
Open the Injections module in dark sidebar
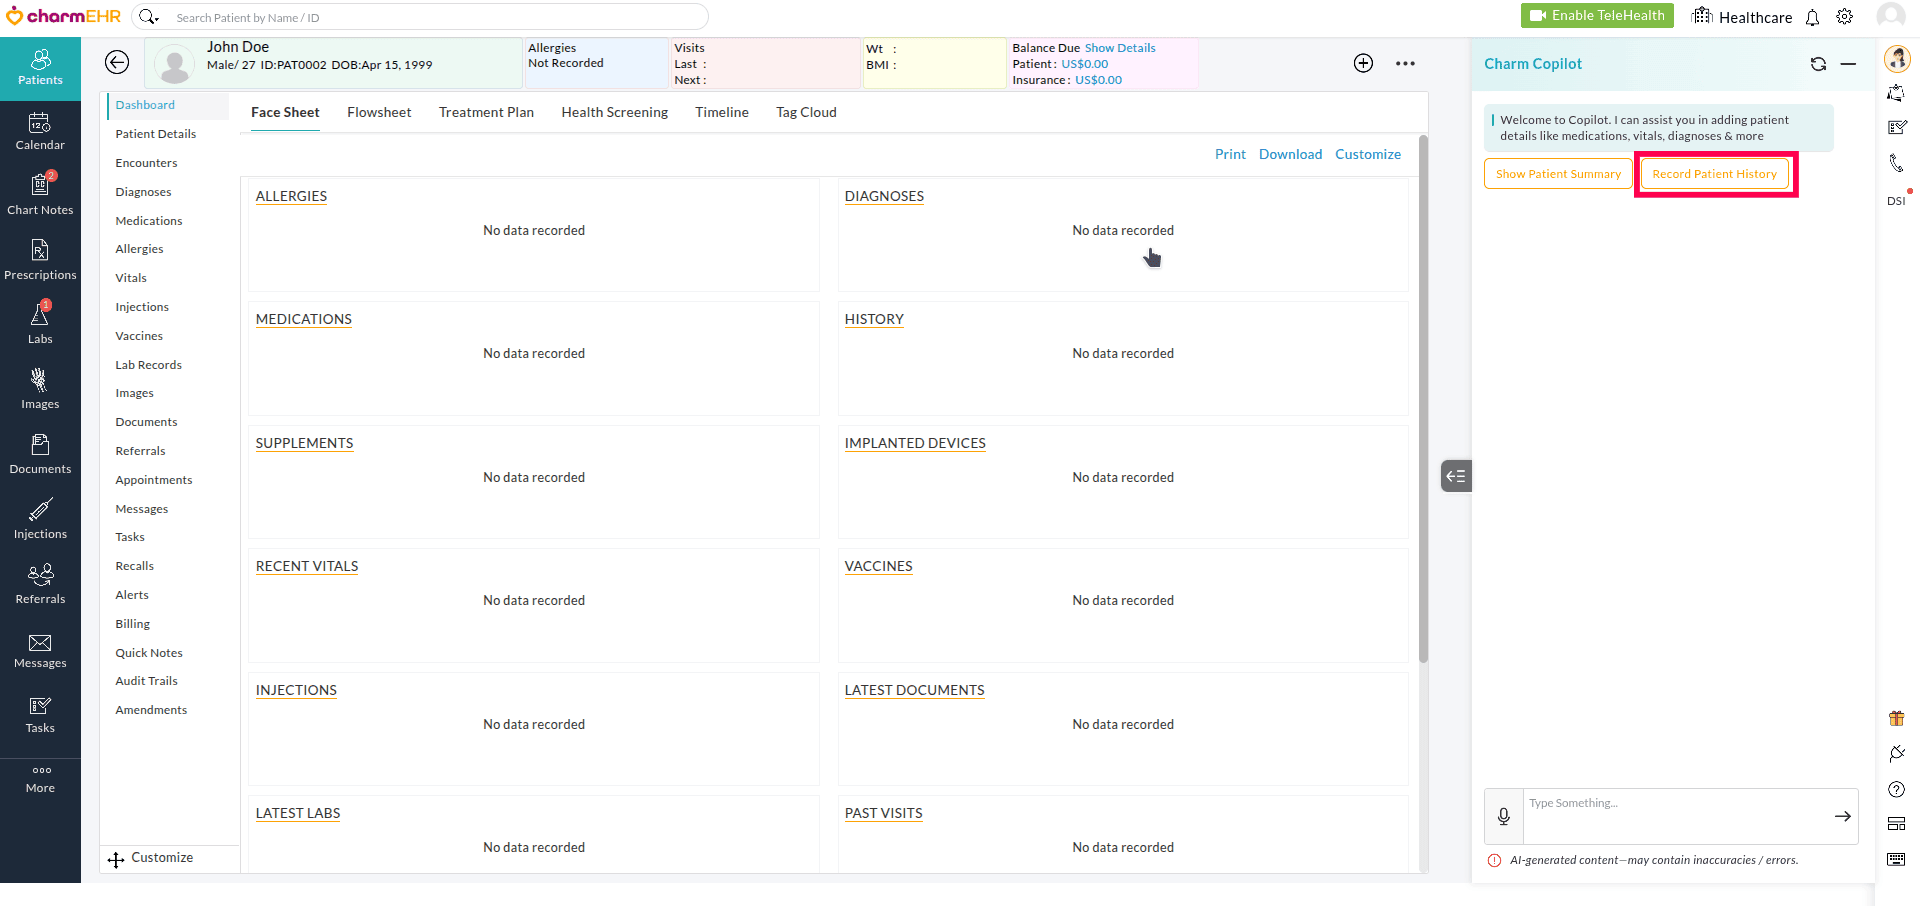coord(40,520)
